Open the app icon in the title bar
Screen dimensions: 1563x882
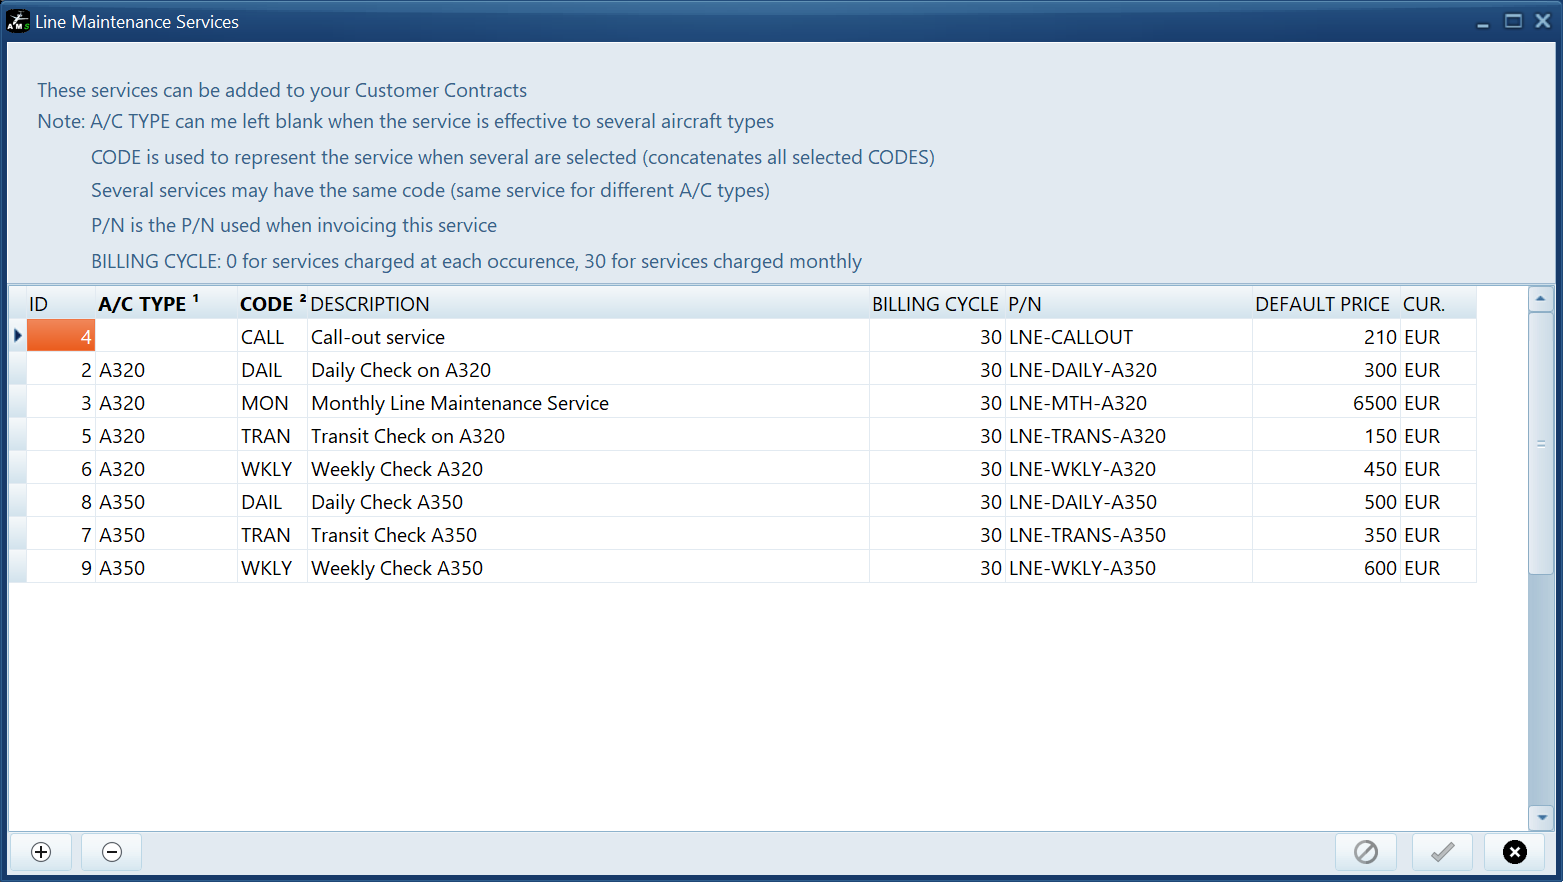(17, 21)
